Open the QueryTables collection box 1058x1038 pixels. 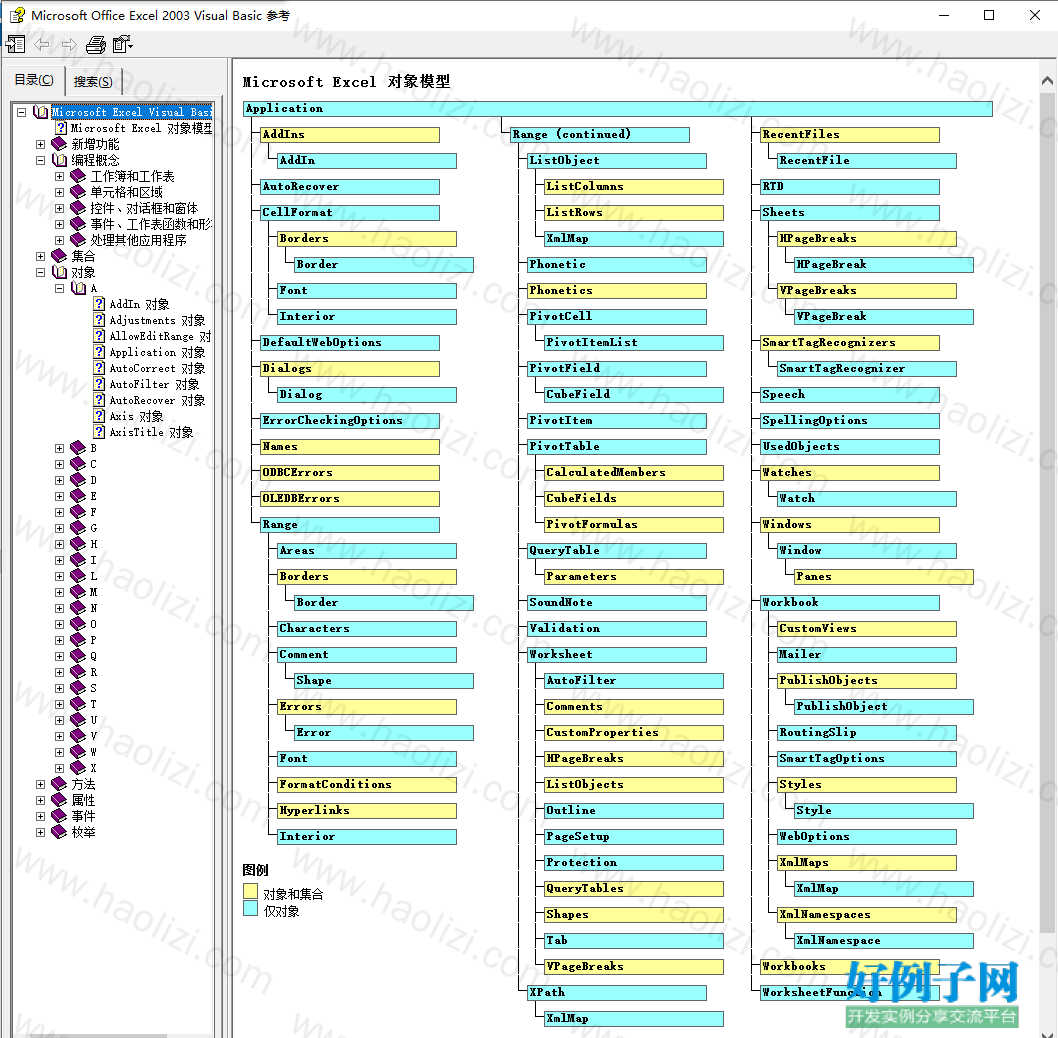pos(634,889)
